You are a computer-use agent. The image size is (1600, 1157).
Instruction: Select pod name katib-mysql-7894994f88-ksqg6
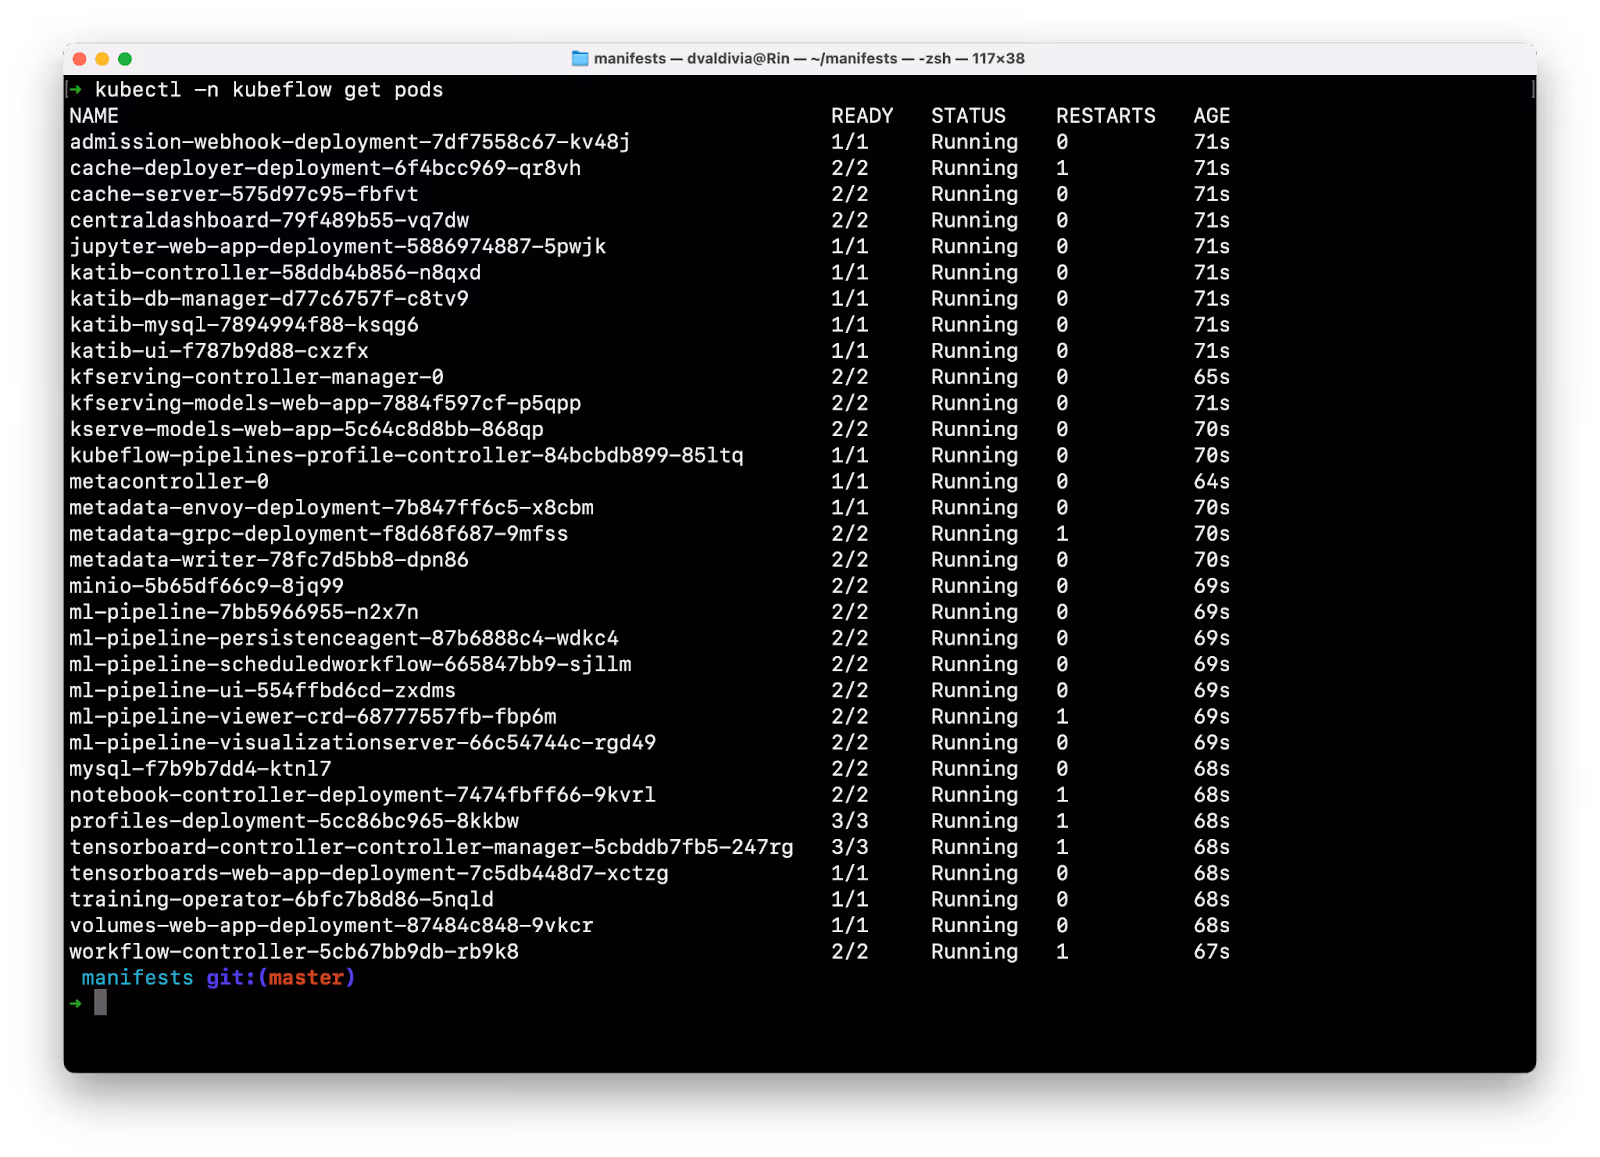244,324
